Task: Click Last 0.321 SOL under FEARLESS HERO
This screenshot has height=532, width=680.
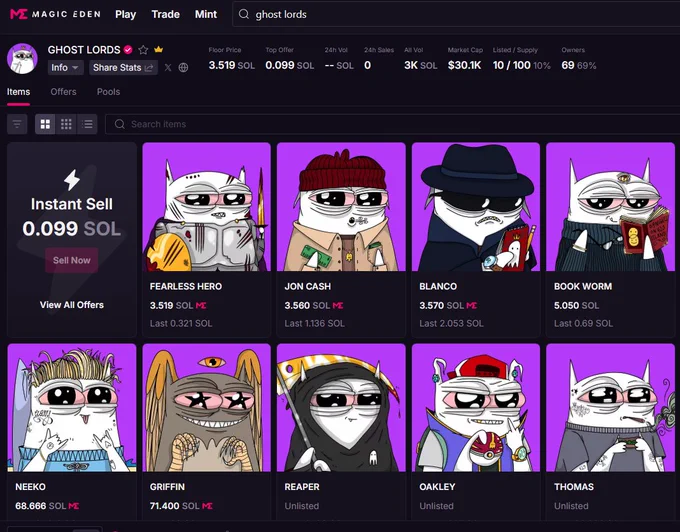Action: [x=181, y=323]
